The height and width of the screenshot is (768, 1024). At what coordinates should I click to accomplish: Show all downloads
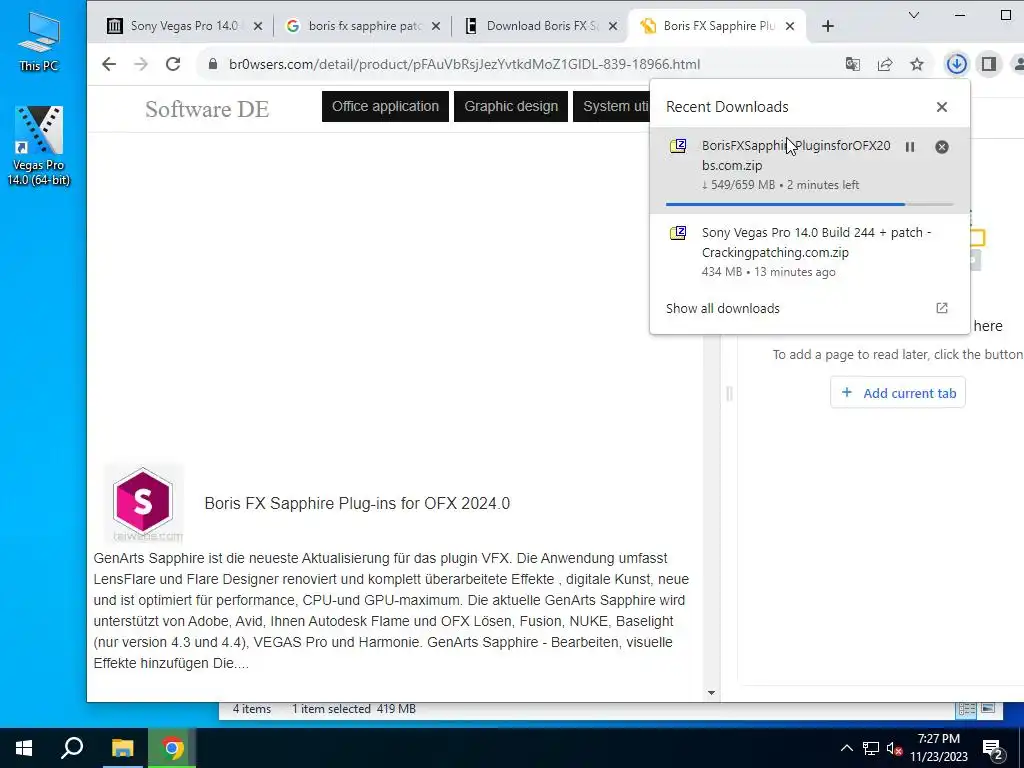pyautogui.click(x=722, y=308)
